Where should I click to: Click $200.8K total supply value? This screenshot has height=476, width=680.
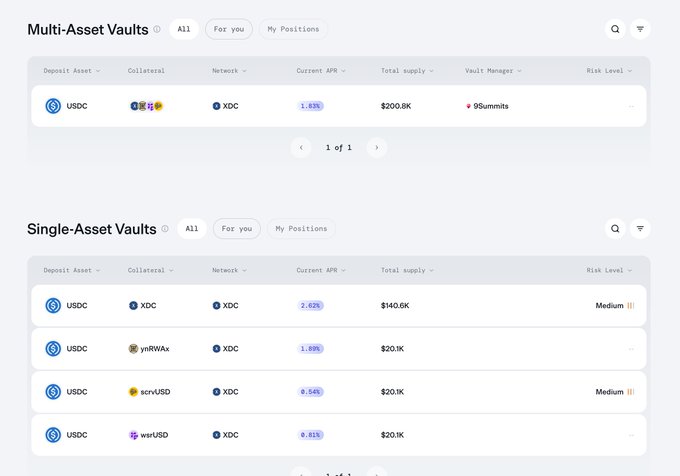tap(396, 106)
